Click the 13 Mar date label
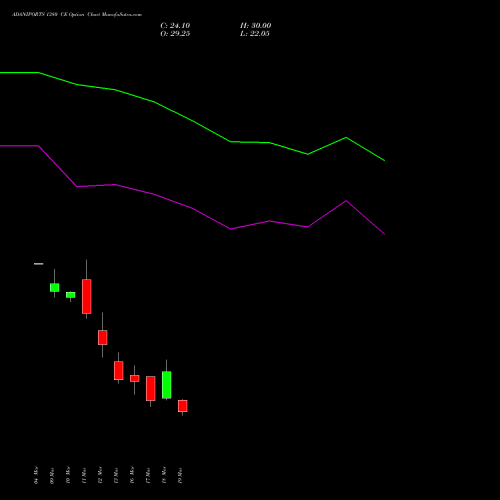The width and height of the screenshot is (500, 500). [116, 475]
